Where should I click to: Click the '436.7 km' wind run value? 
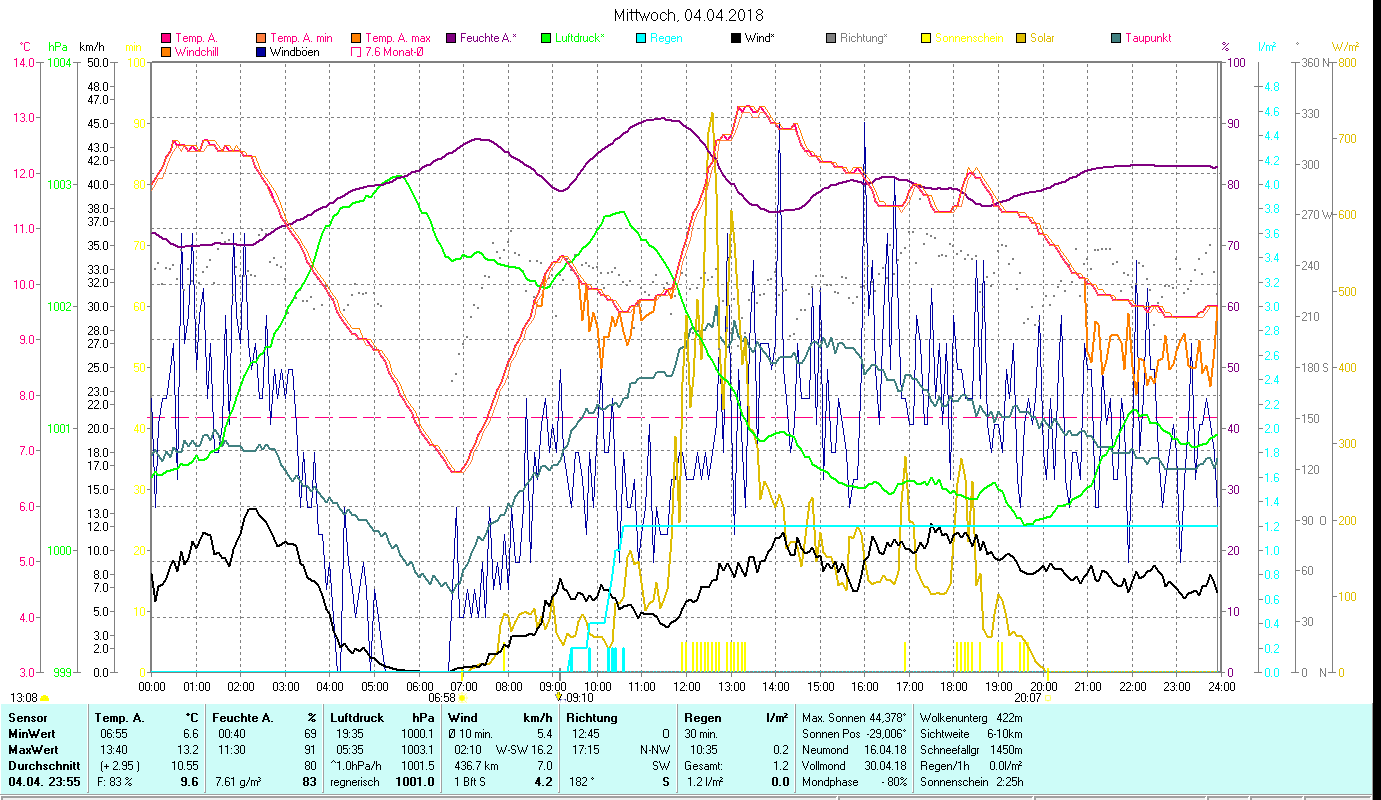click(476, 766)
